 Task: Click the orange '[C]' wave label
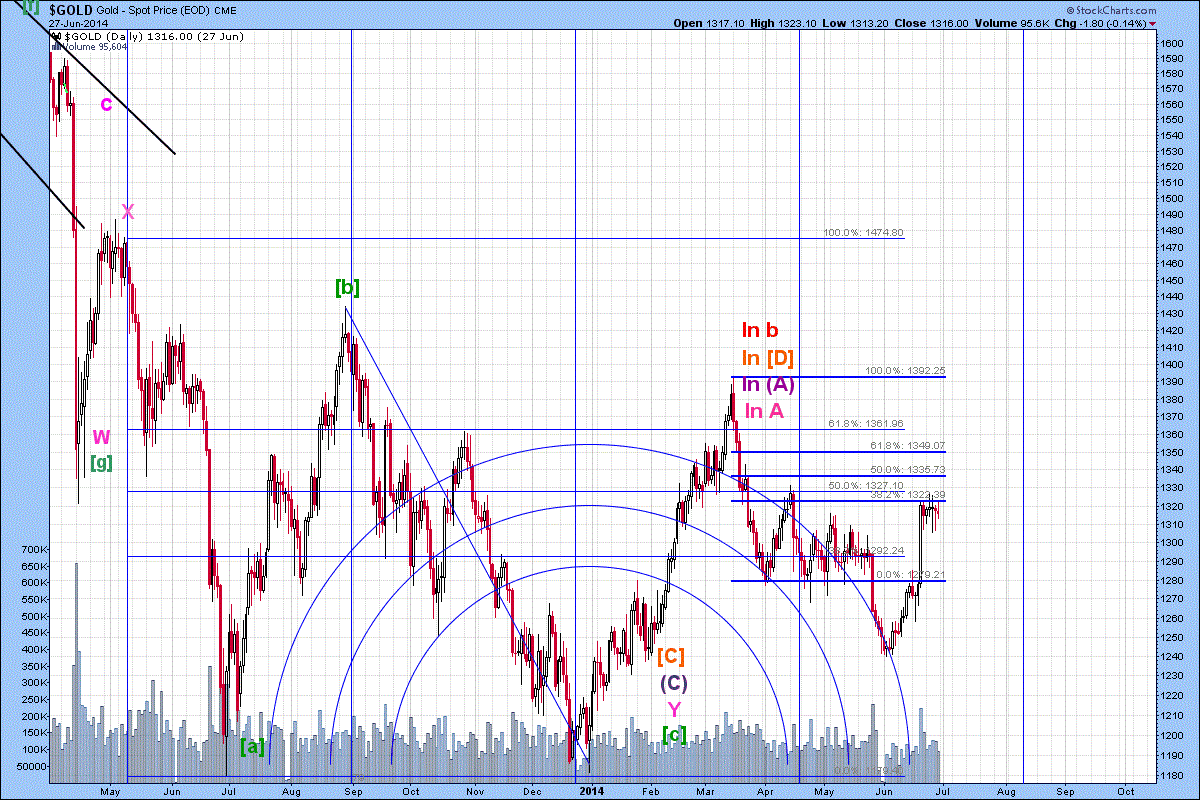[671, 655]
